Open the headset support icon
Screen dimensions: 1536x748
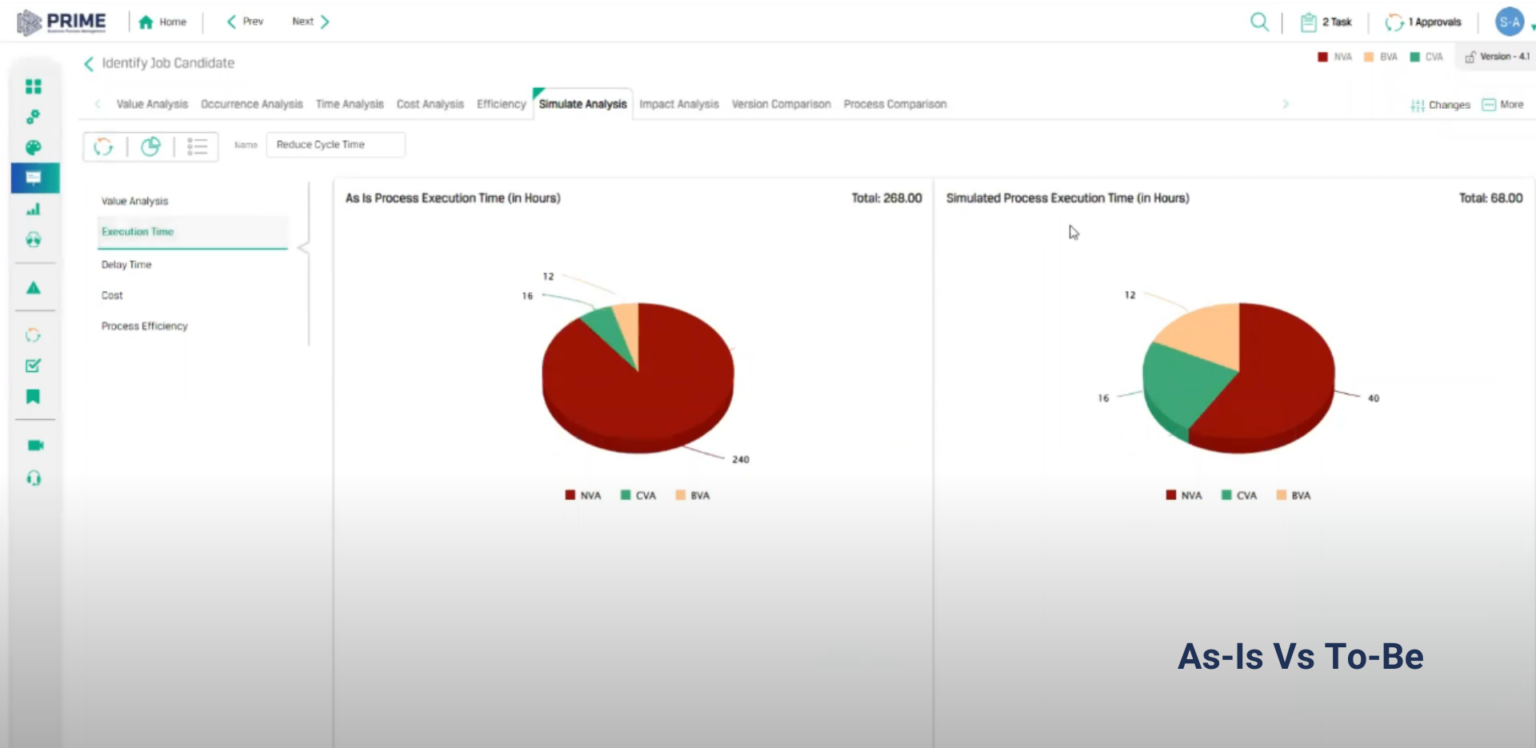[x=34, y=478]
